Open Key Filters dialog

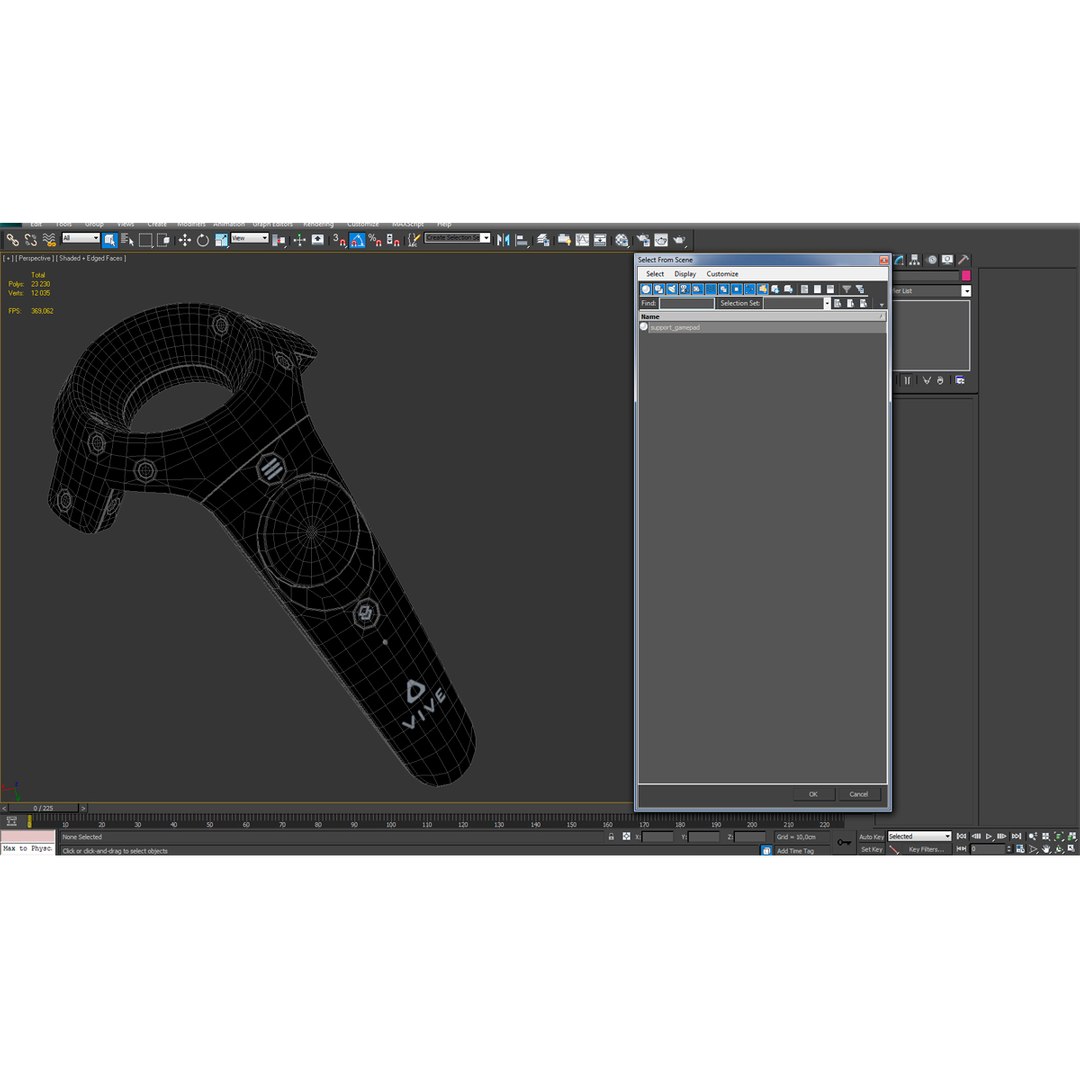[x=926, y=849]
